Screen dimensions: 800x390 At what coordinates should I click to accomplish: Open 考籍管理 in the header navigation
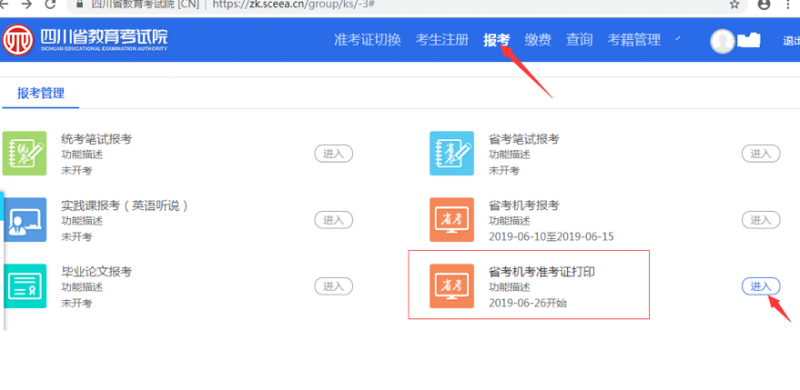[634, 40]
